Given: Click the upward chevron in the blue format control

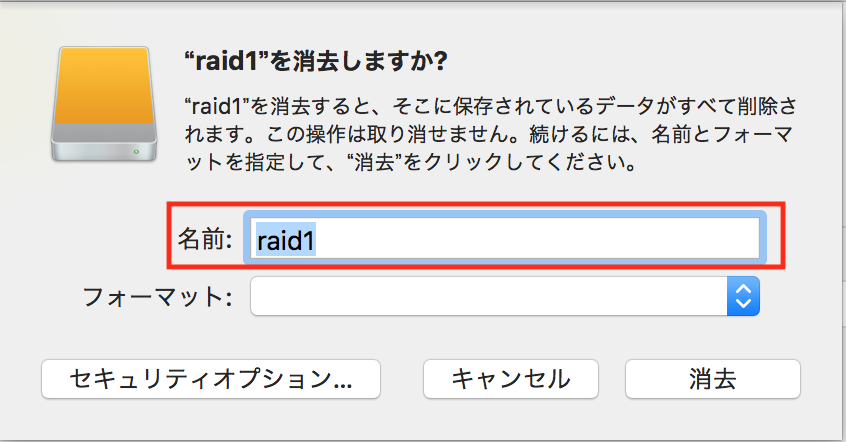Looking at the screenshot, I should pyautogui.click(x=743, y=289).
